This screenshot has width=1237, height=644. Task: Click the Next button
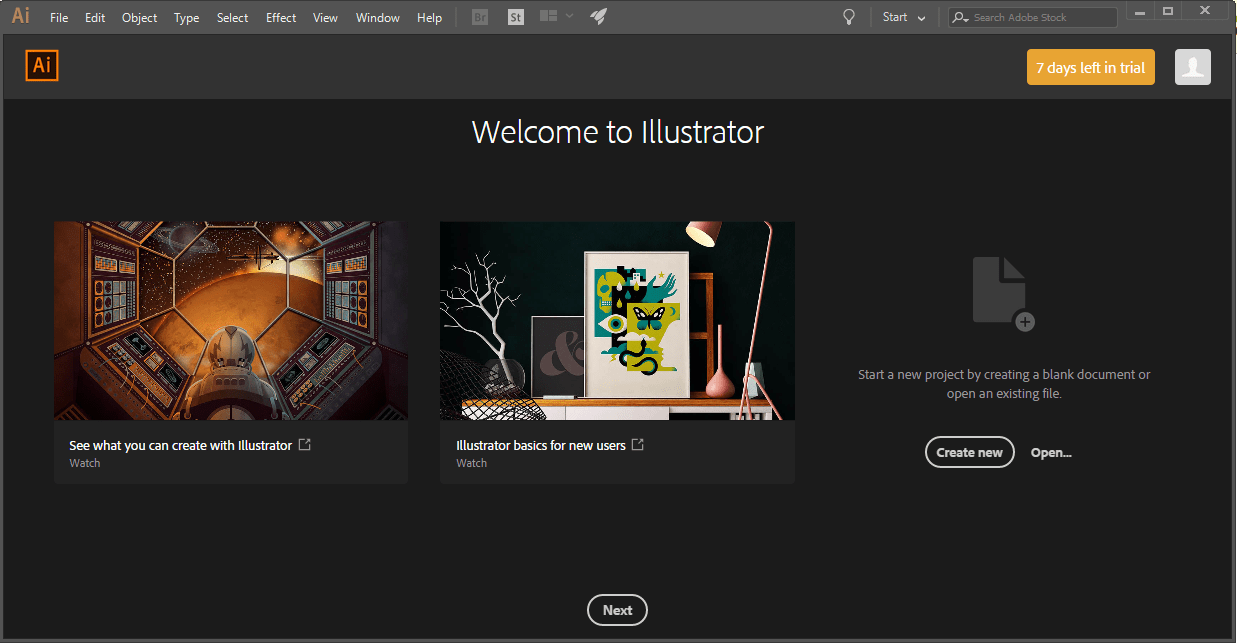(617, 610)
